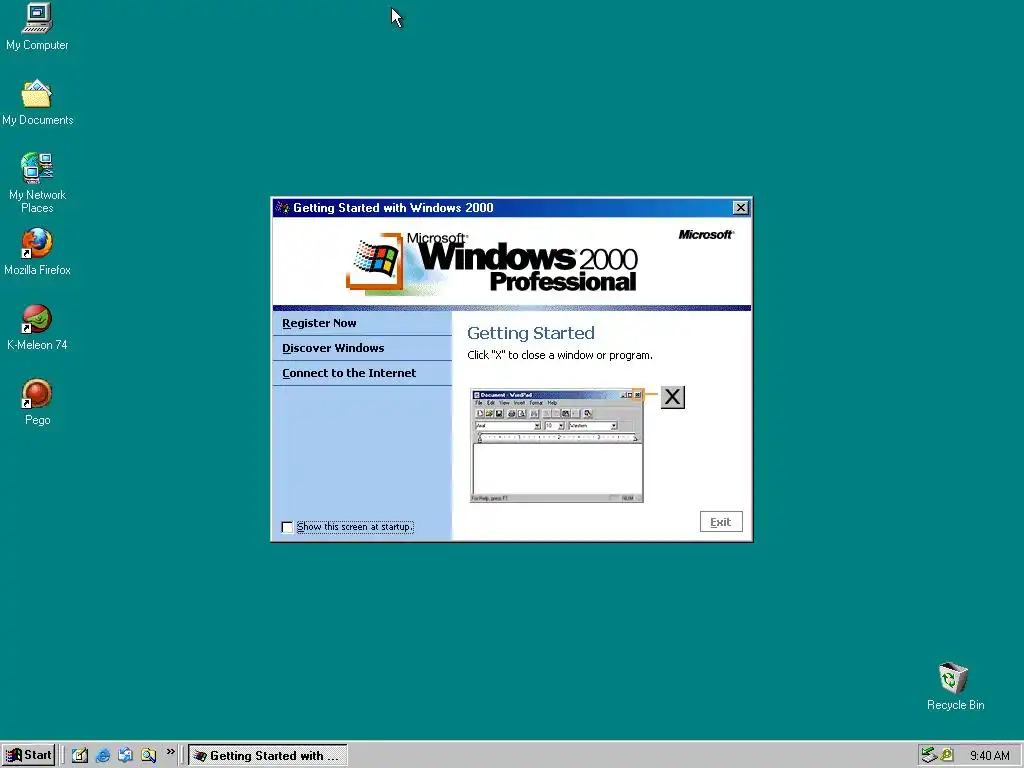Open the Register Now section
1024x768 pixels.
tap(362, 323)
